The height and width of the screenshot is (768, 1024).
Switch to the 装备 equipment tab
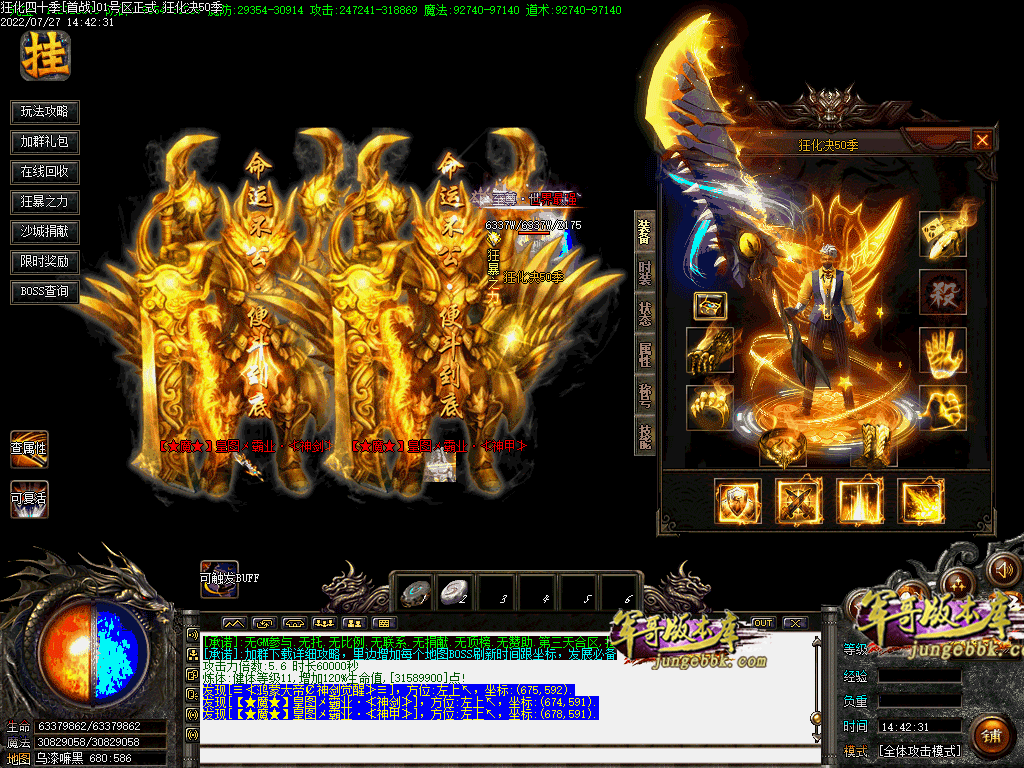[x=645, y=231]
